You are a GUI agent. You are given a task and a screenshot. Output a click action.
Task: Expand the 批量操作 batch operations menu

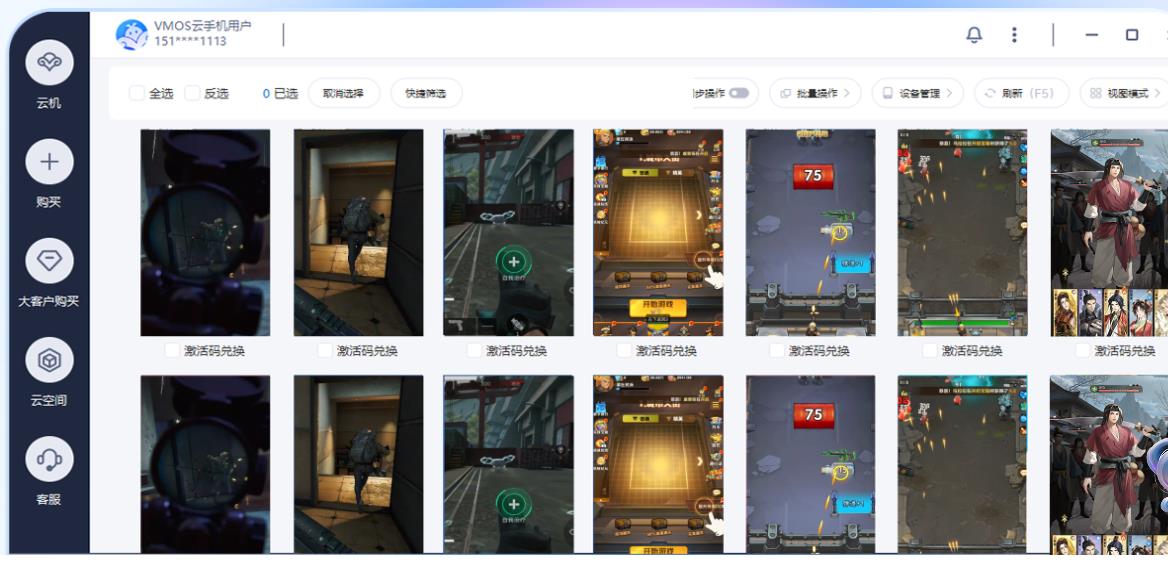point(814,94)
